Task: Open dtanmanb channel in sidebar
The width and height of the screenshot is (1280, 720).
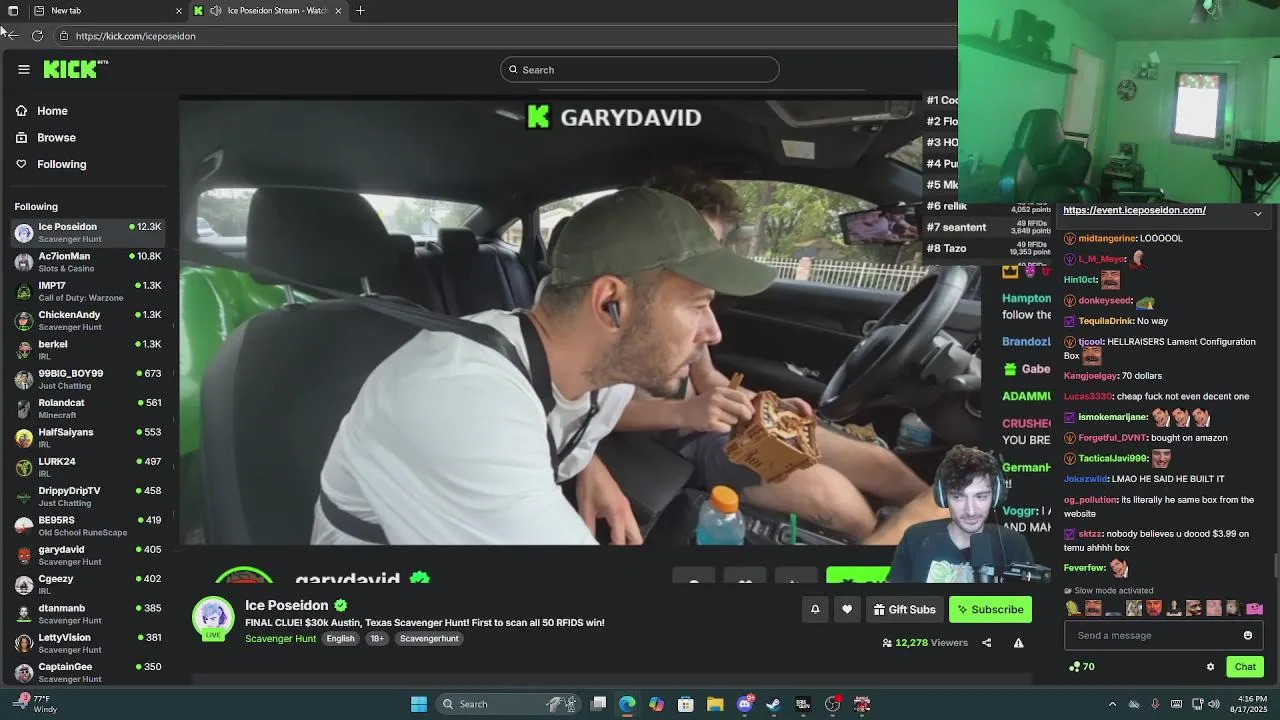Action: click(88, 614)
